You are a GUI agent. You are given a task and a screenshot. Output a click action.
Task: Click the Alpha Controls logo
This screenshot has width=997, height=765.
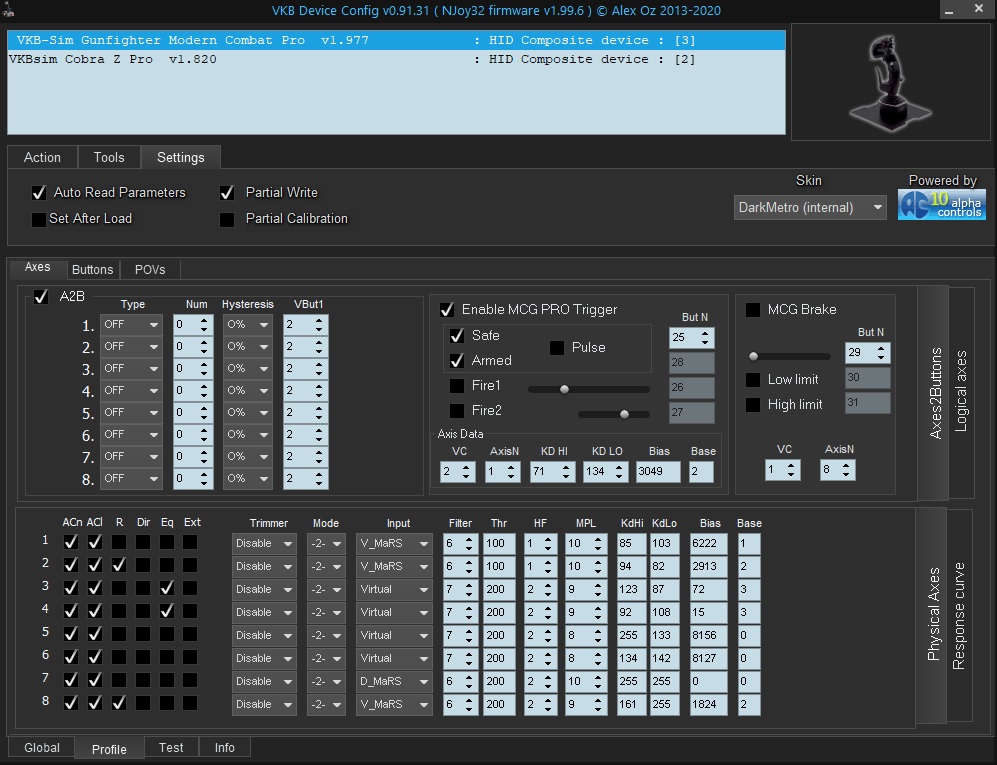click(941, 204)
